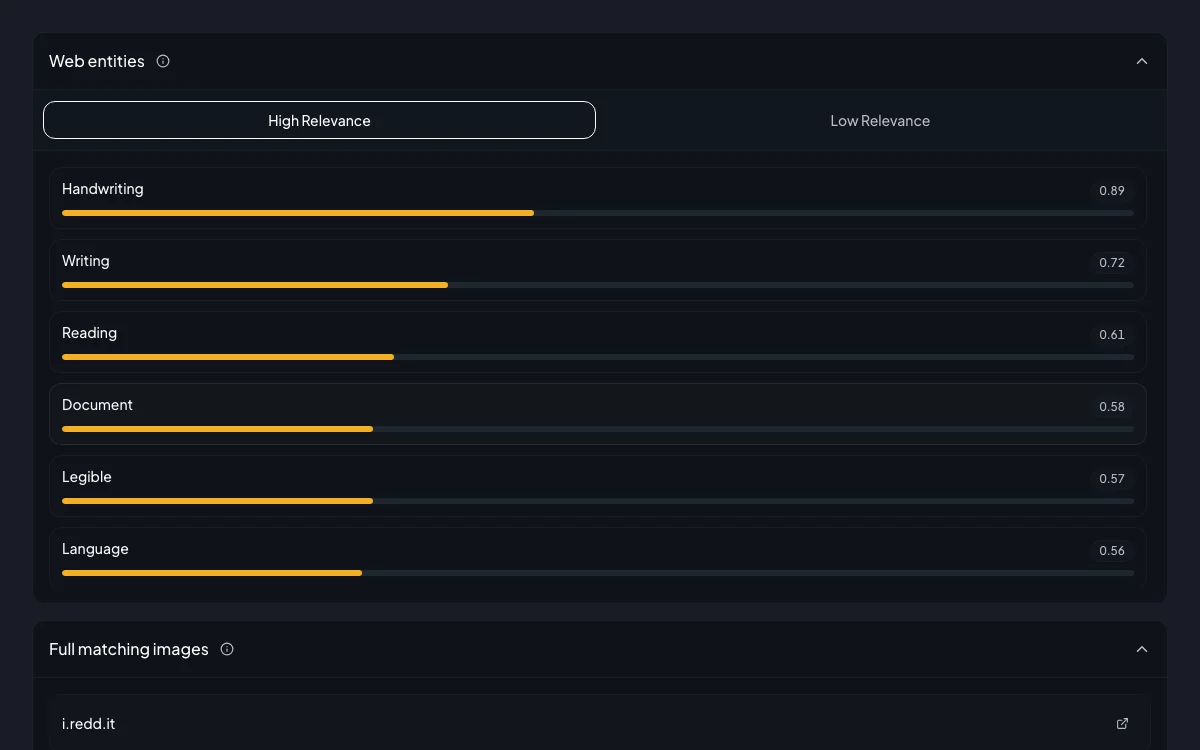The width and height of the screenshot is (1200, 750).
Task: Click the Reading relevance bar
Action: (598, 357)
